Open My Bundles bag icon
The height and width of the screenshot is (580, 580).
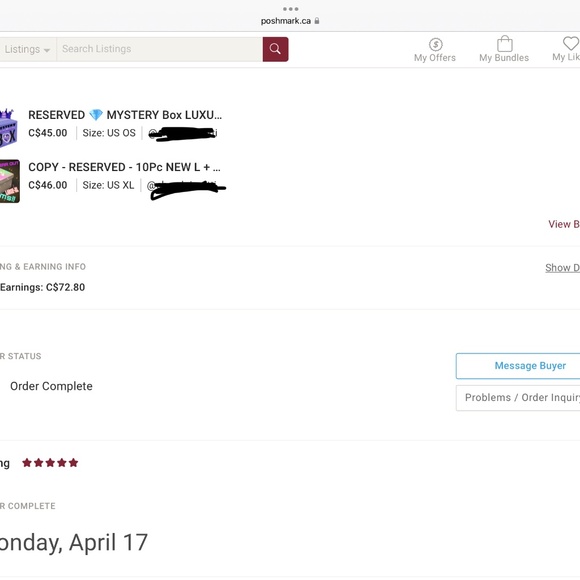tap(505, 44)
